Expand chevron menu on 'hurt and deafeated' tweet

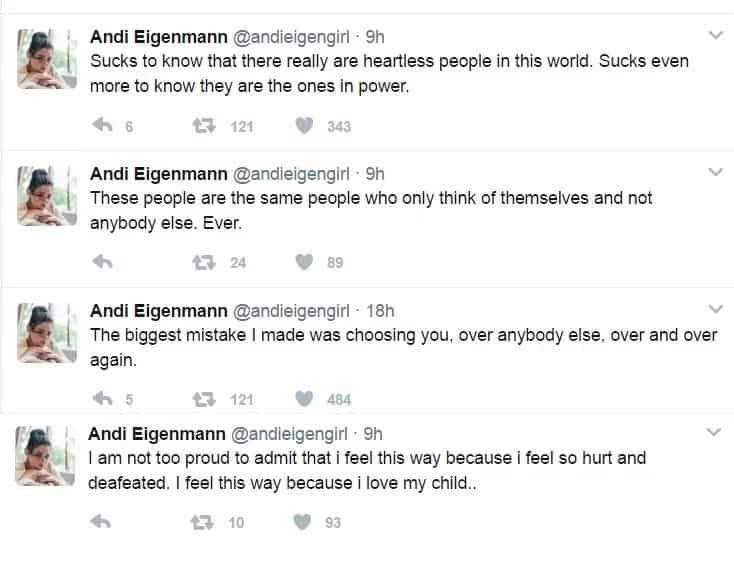click(714, 432)
